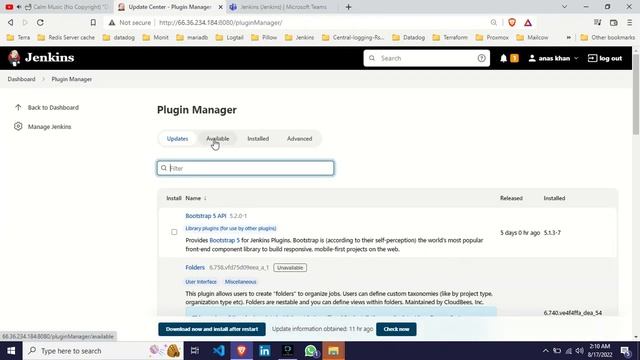Open the Bootstrap 5 description link
640x360 pixels.
pyautogui.click(x=224, y=240)
